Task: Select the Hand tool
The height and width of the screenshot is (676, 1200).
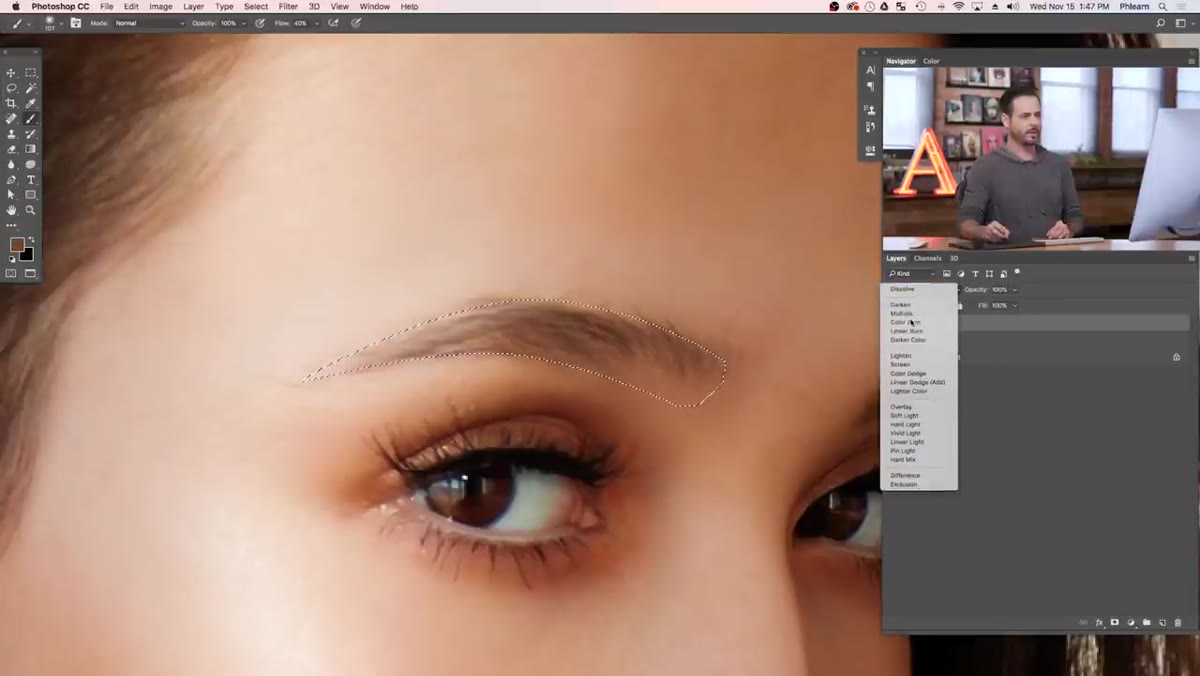Action: (12, 210)
